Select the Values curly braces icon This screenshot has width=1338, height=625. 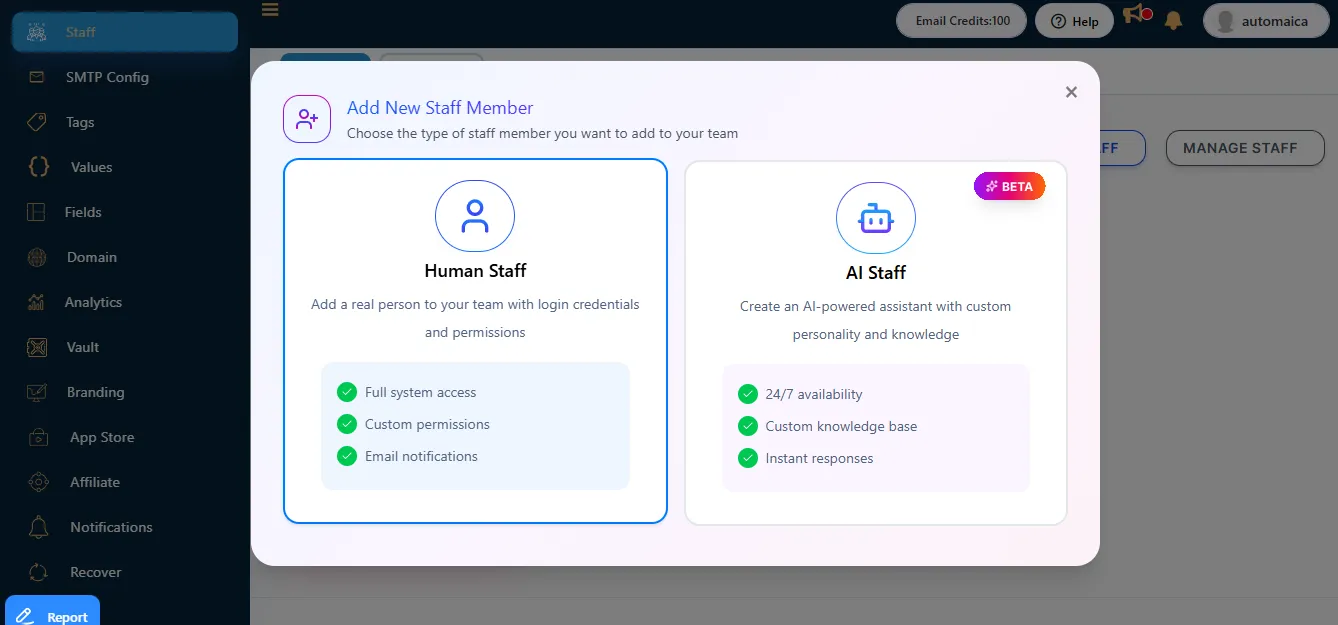39,167
